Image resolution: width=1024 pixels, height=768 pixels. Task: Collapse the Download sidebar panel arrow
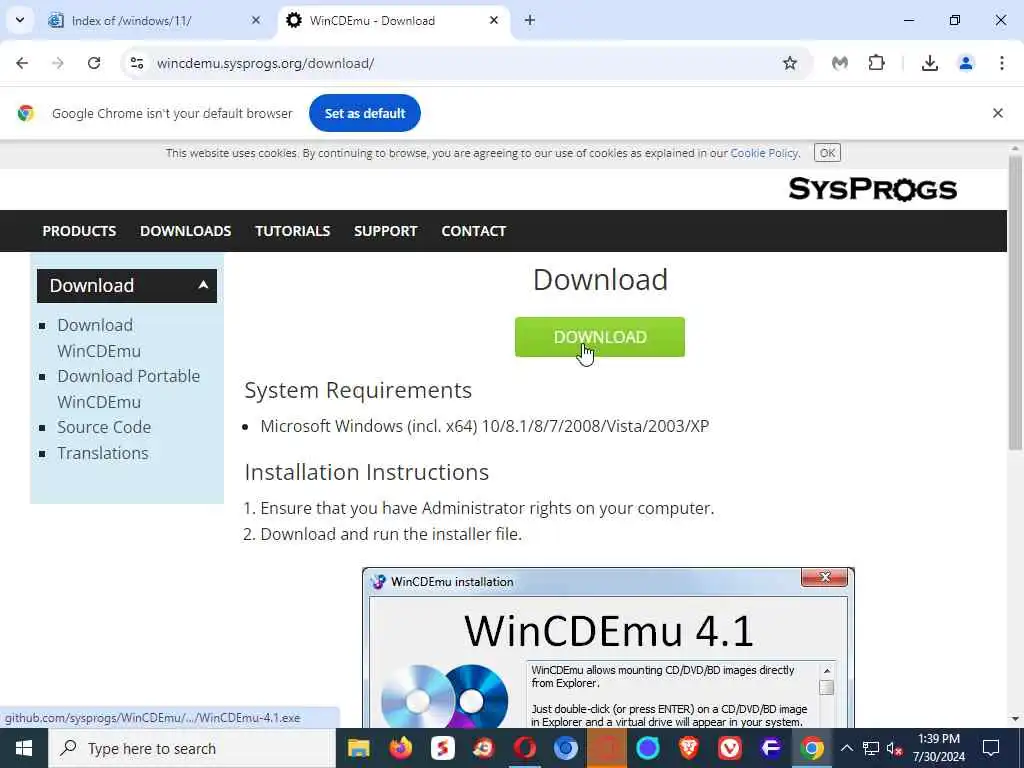click(203, 285)
